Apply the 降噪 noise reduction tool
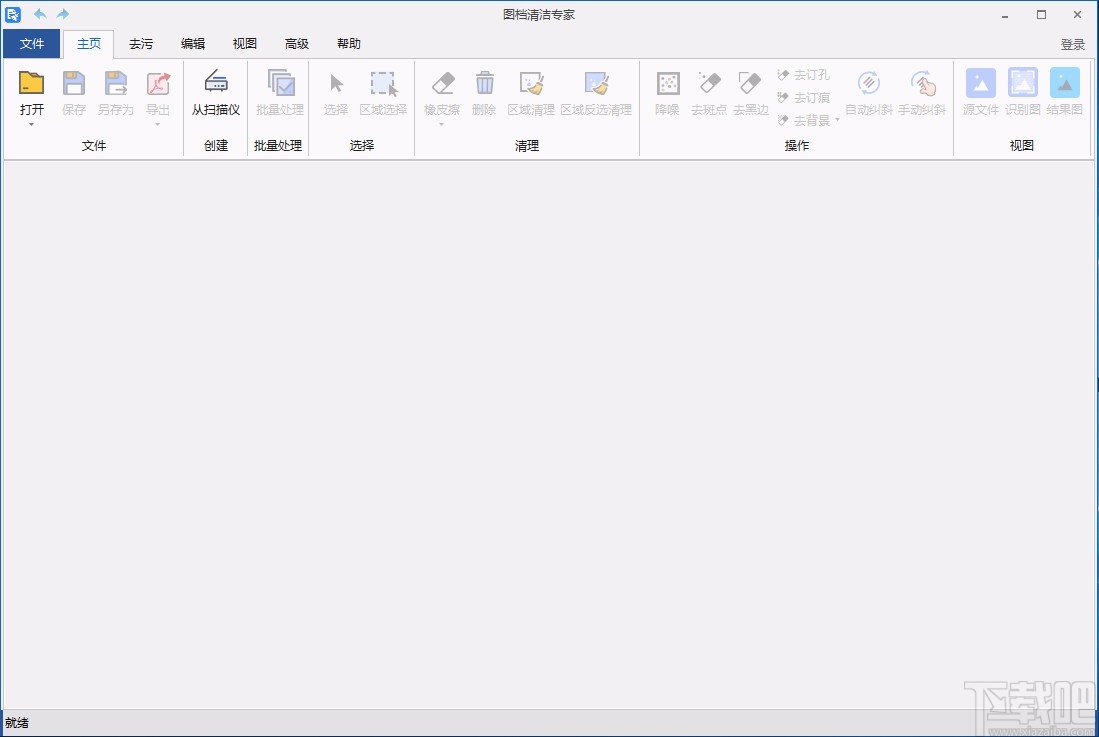 tap(666, 95)
